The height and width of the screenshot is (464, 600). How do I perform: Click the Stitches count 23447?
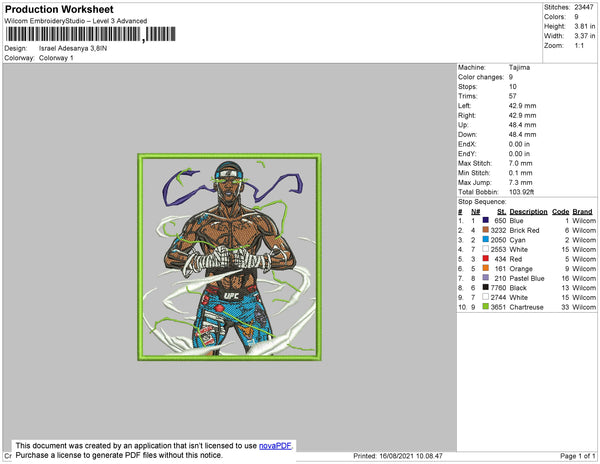(584, 7)
